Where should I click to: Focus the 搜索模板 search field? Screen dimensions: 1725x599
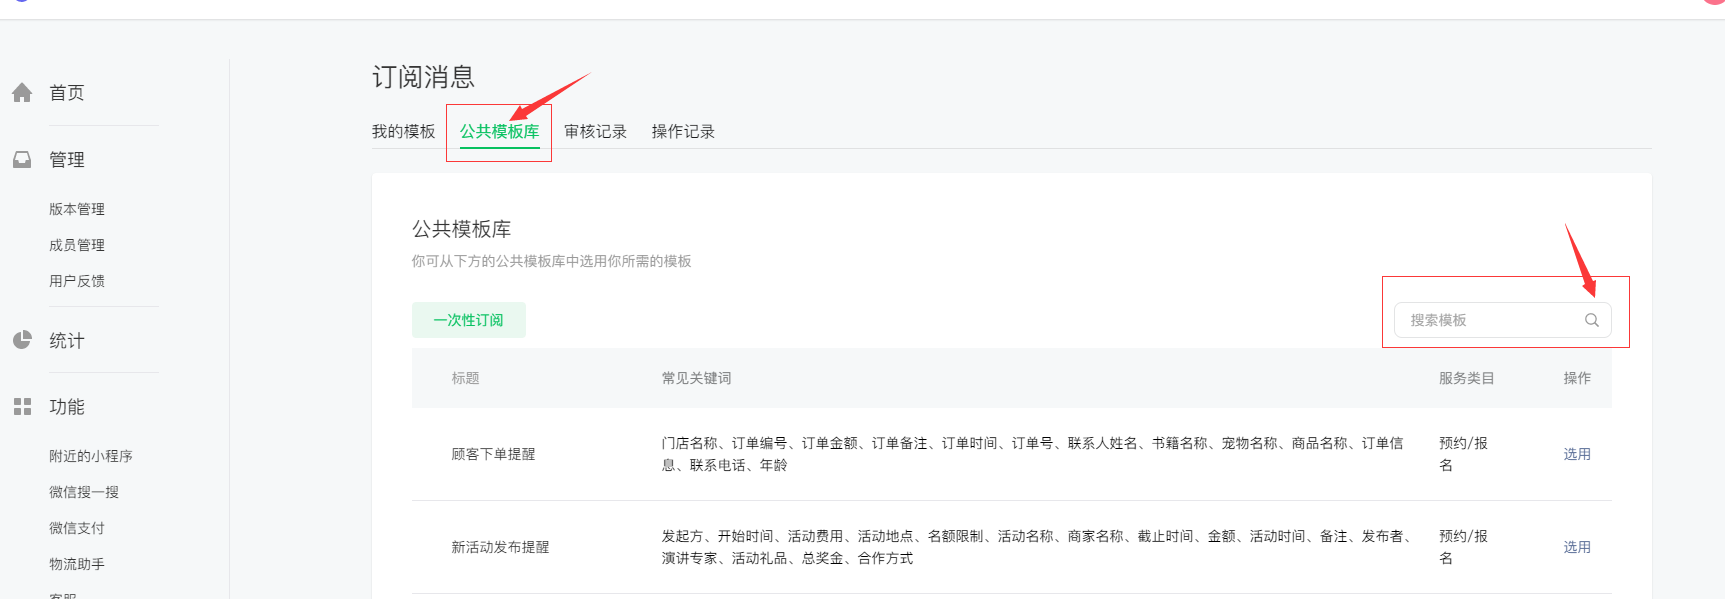click(x=1503, y=320)
